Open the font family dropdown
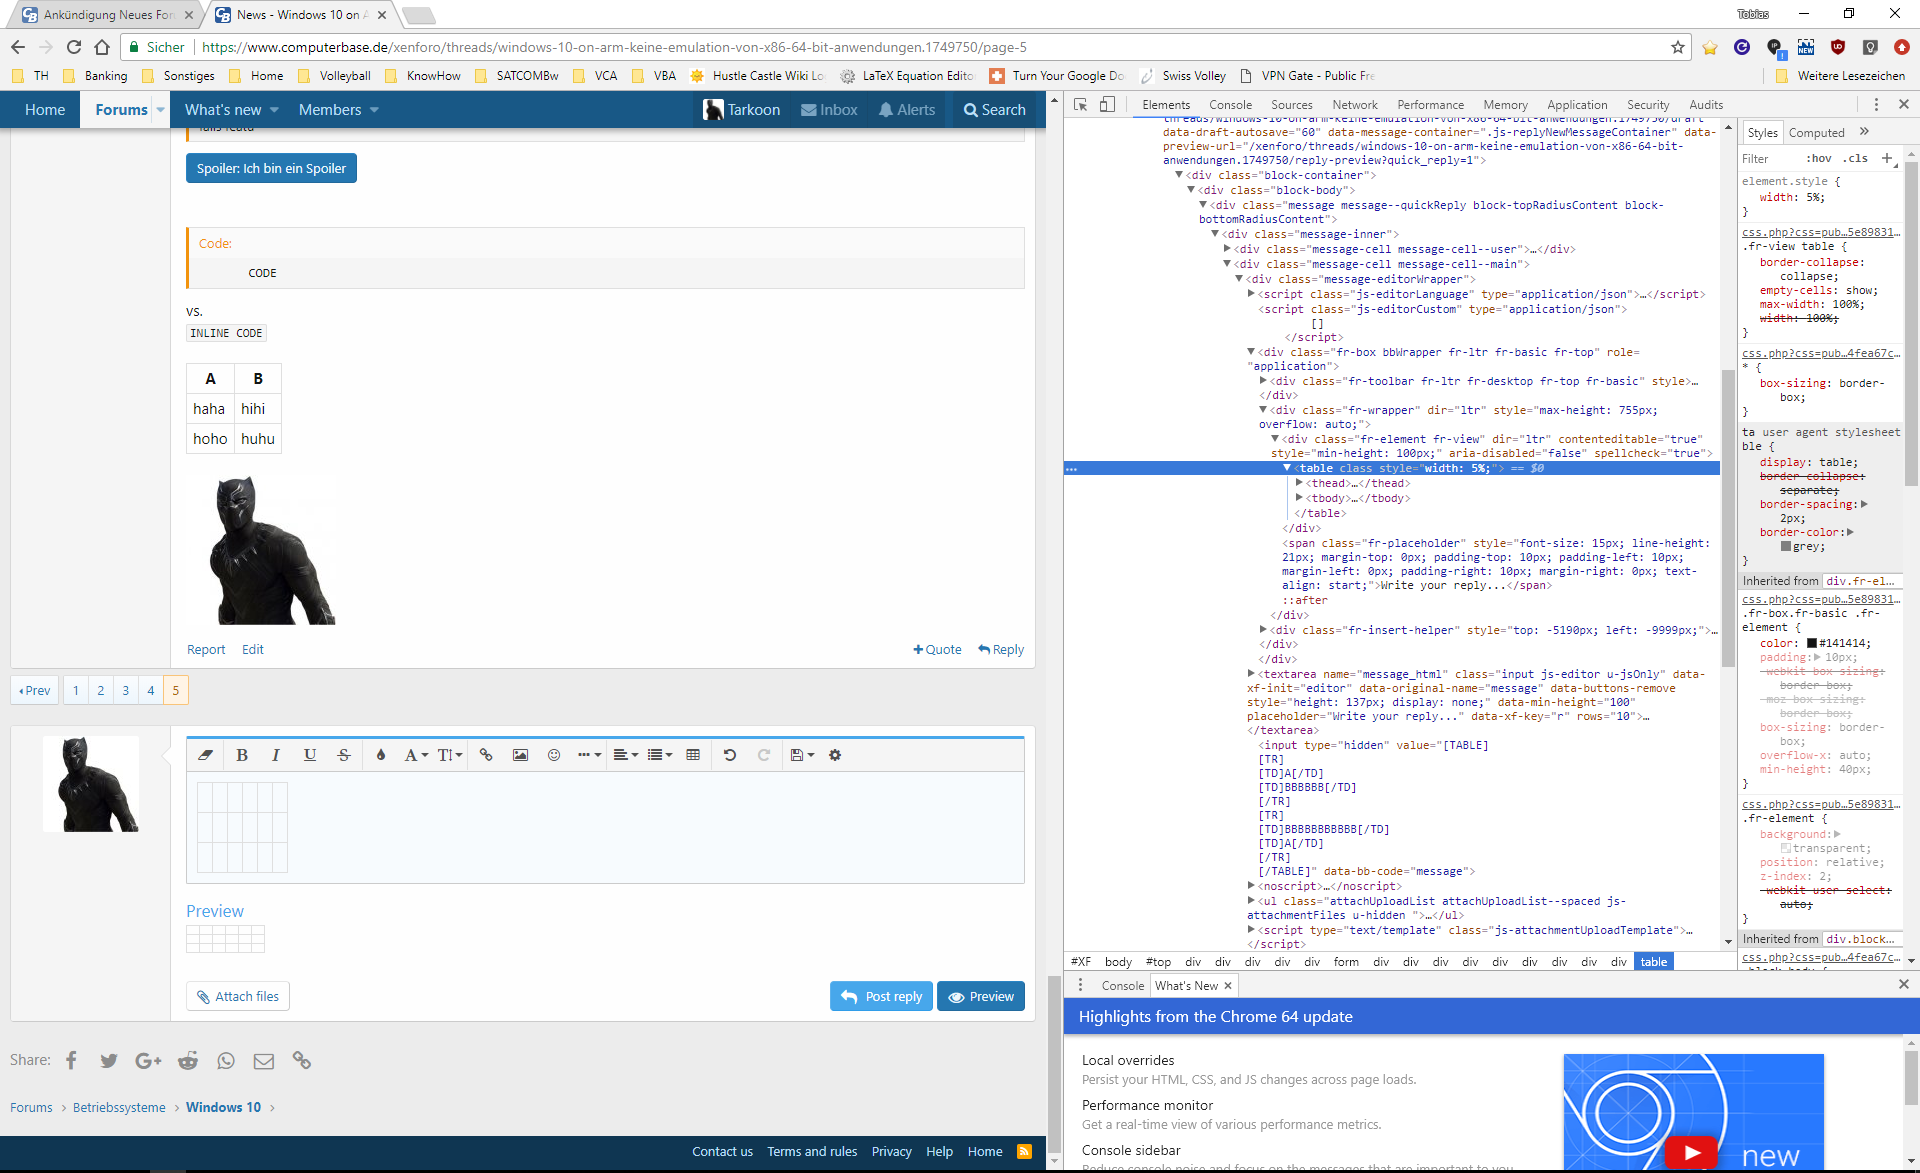 click(x=416, y=755)
